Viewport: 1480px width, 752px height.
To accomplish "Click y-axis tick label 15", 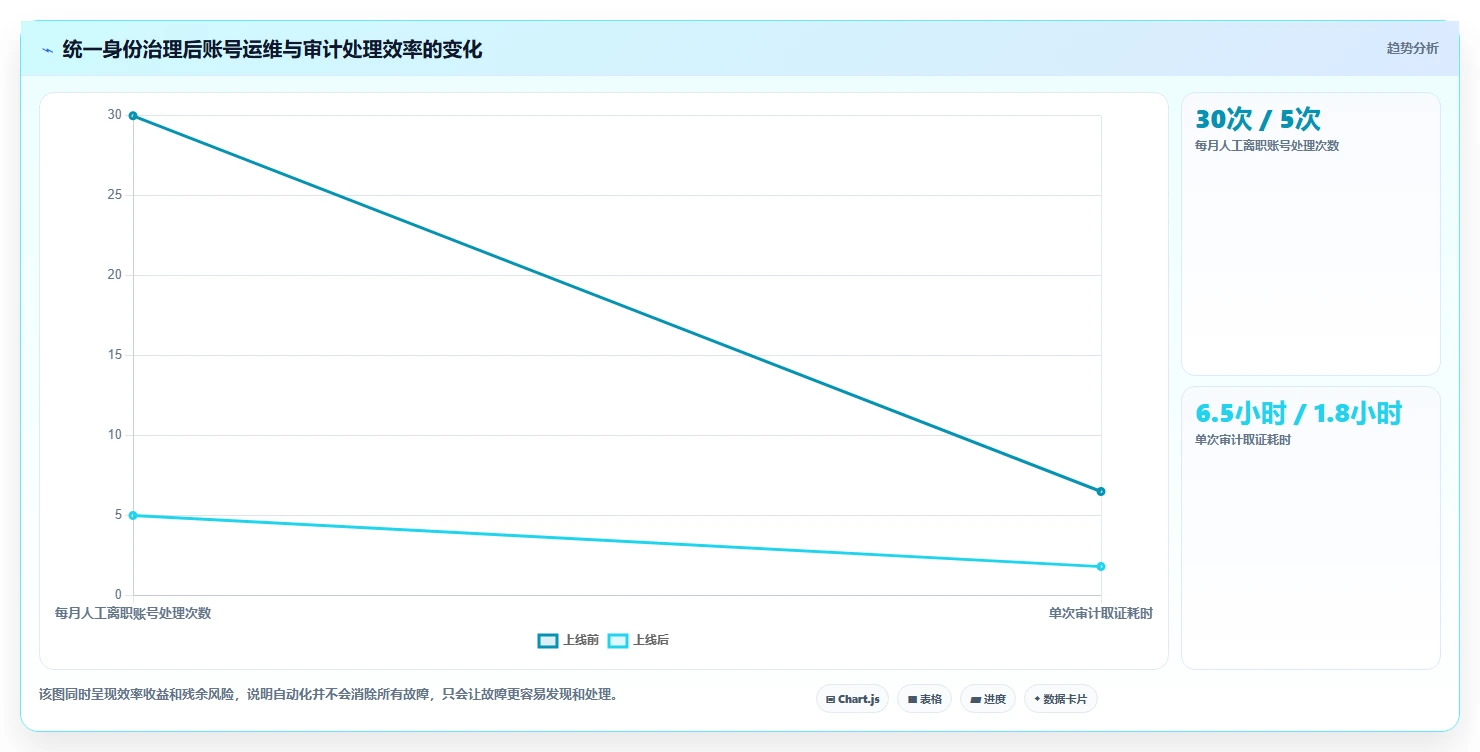I will (114, 355).
